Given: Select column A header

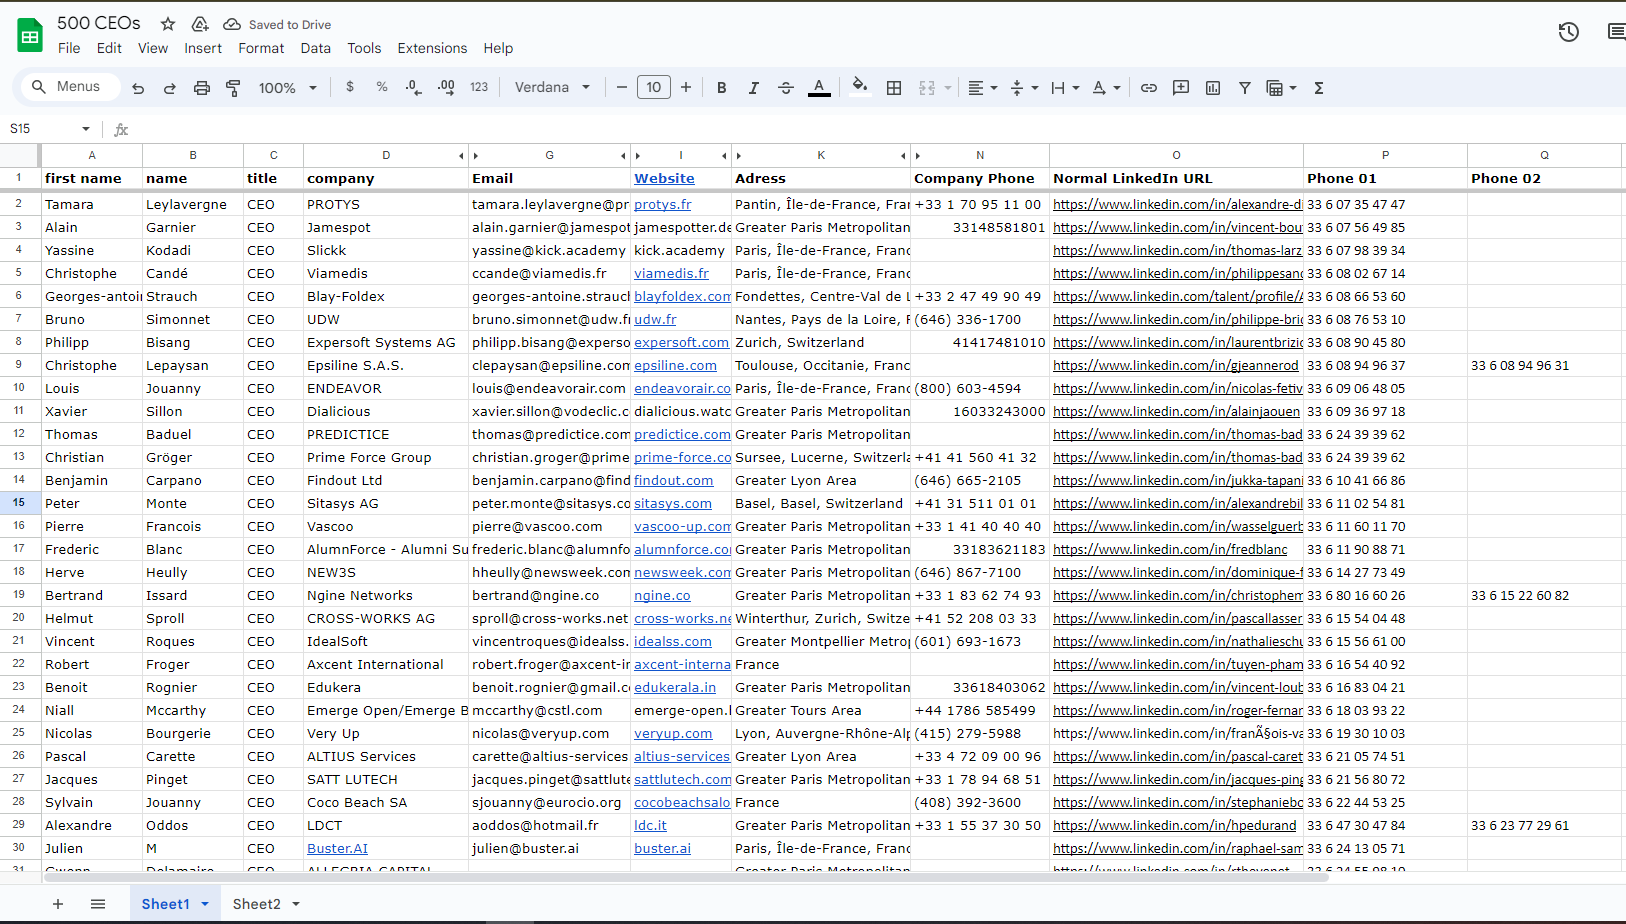Looking at the screenshot, I should (x=92, y=155).
